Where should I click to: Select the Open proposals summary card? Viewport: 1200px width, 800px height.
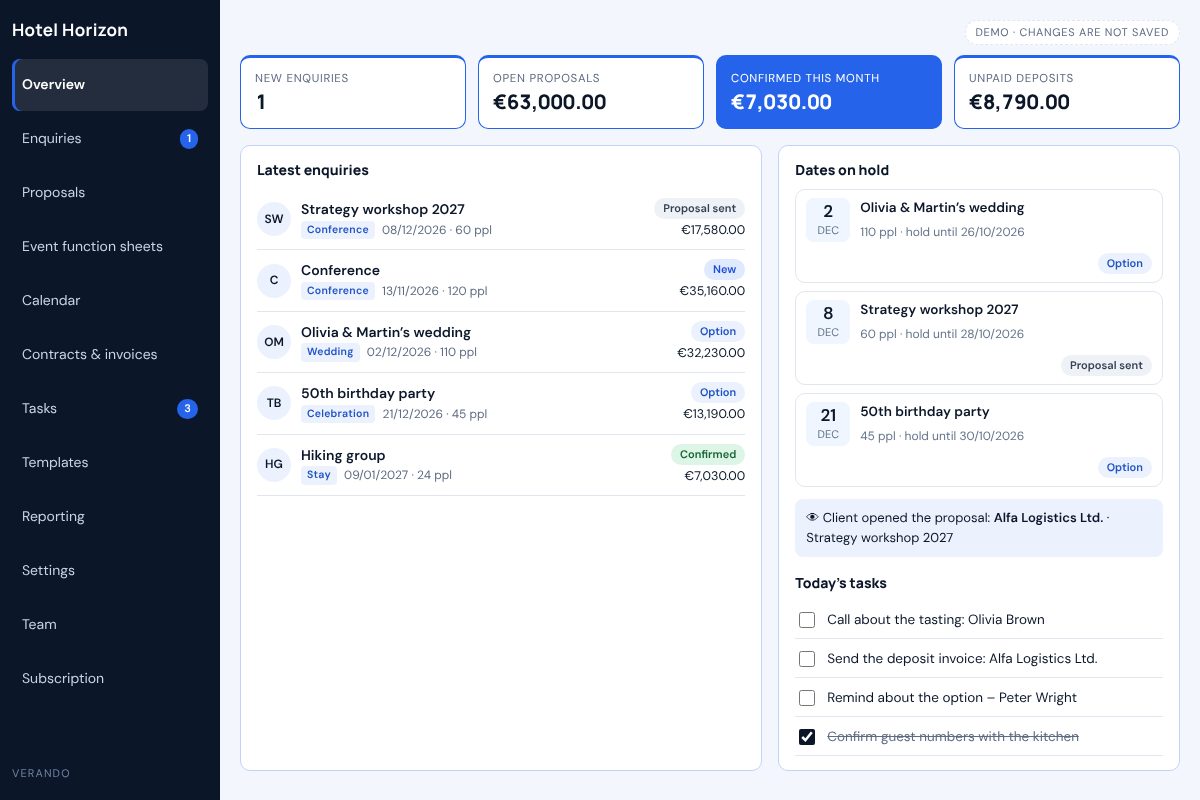click(591, 92)
